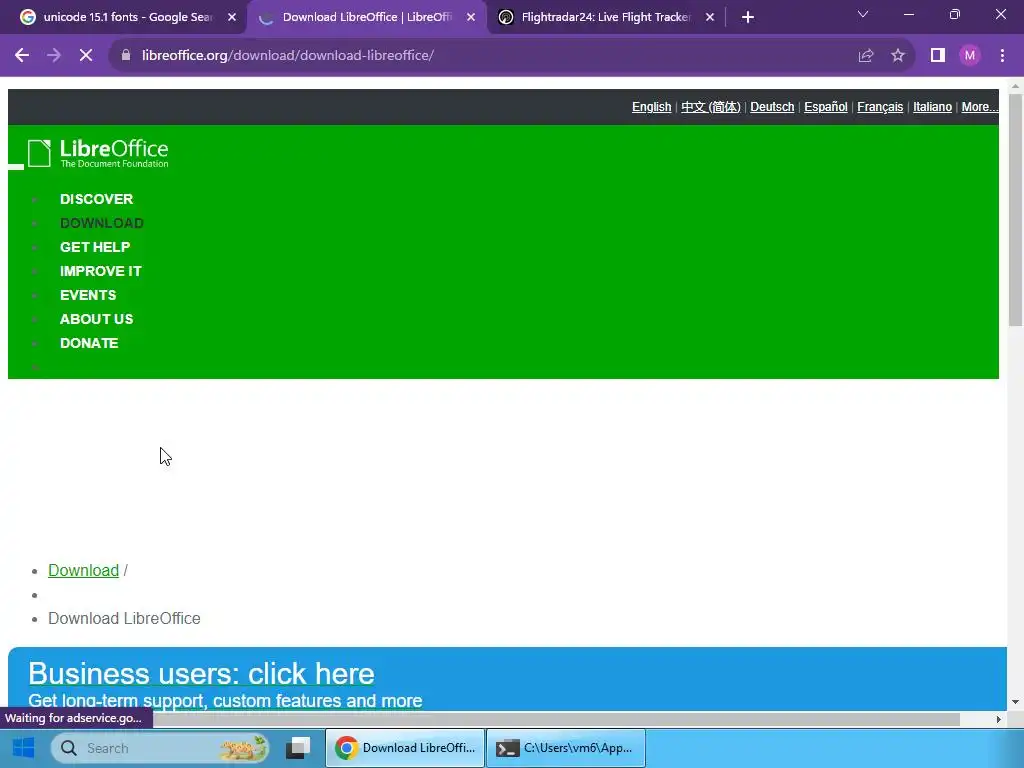Click horizontal scroll right arrow

tap(998, 719)
